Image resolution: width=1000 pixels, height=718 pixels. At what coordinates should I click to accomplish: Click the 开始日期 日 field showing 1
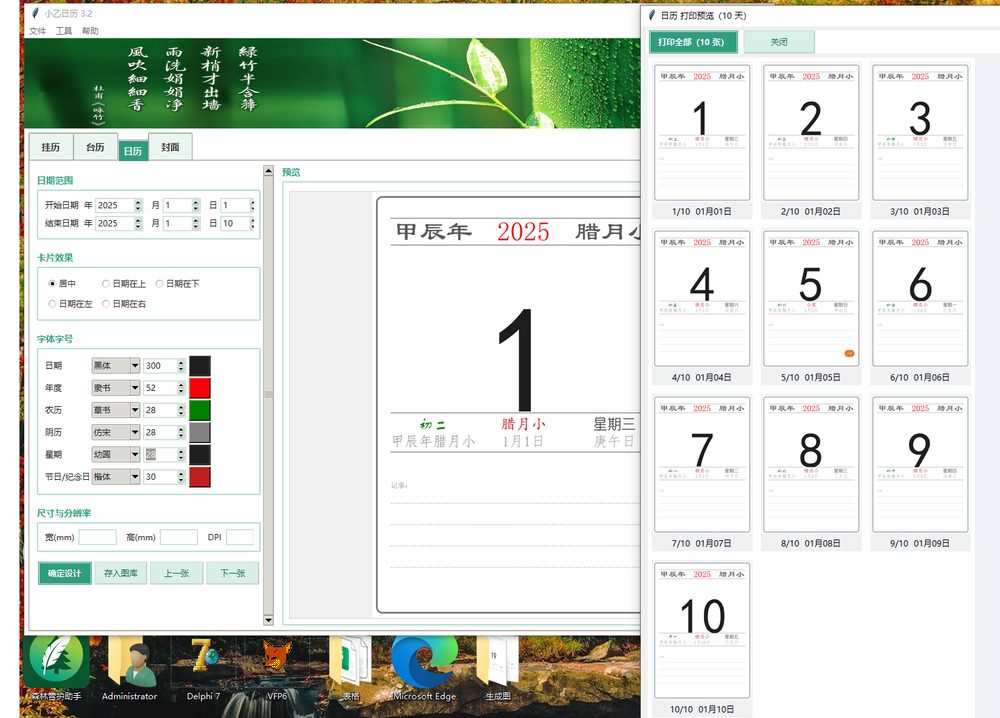(235, 205)
